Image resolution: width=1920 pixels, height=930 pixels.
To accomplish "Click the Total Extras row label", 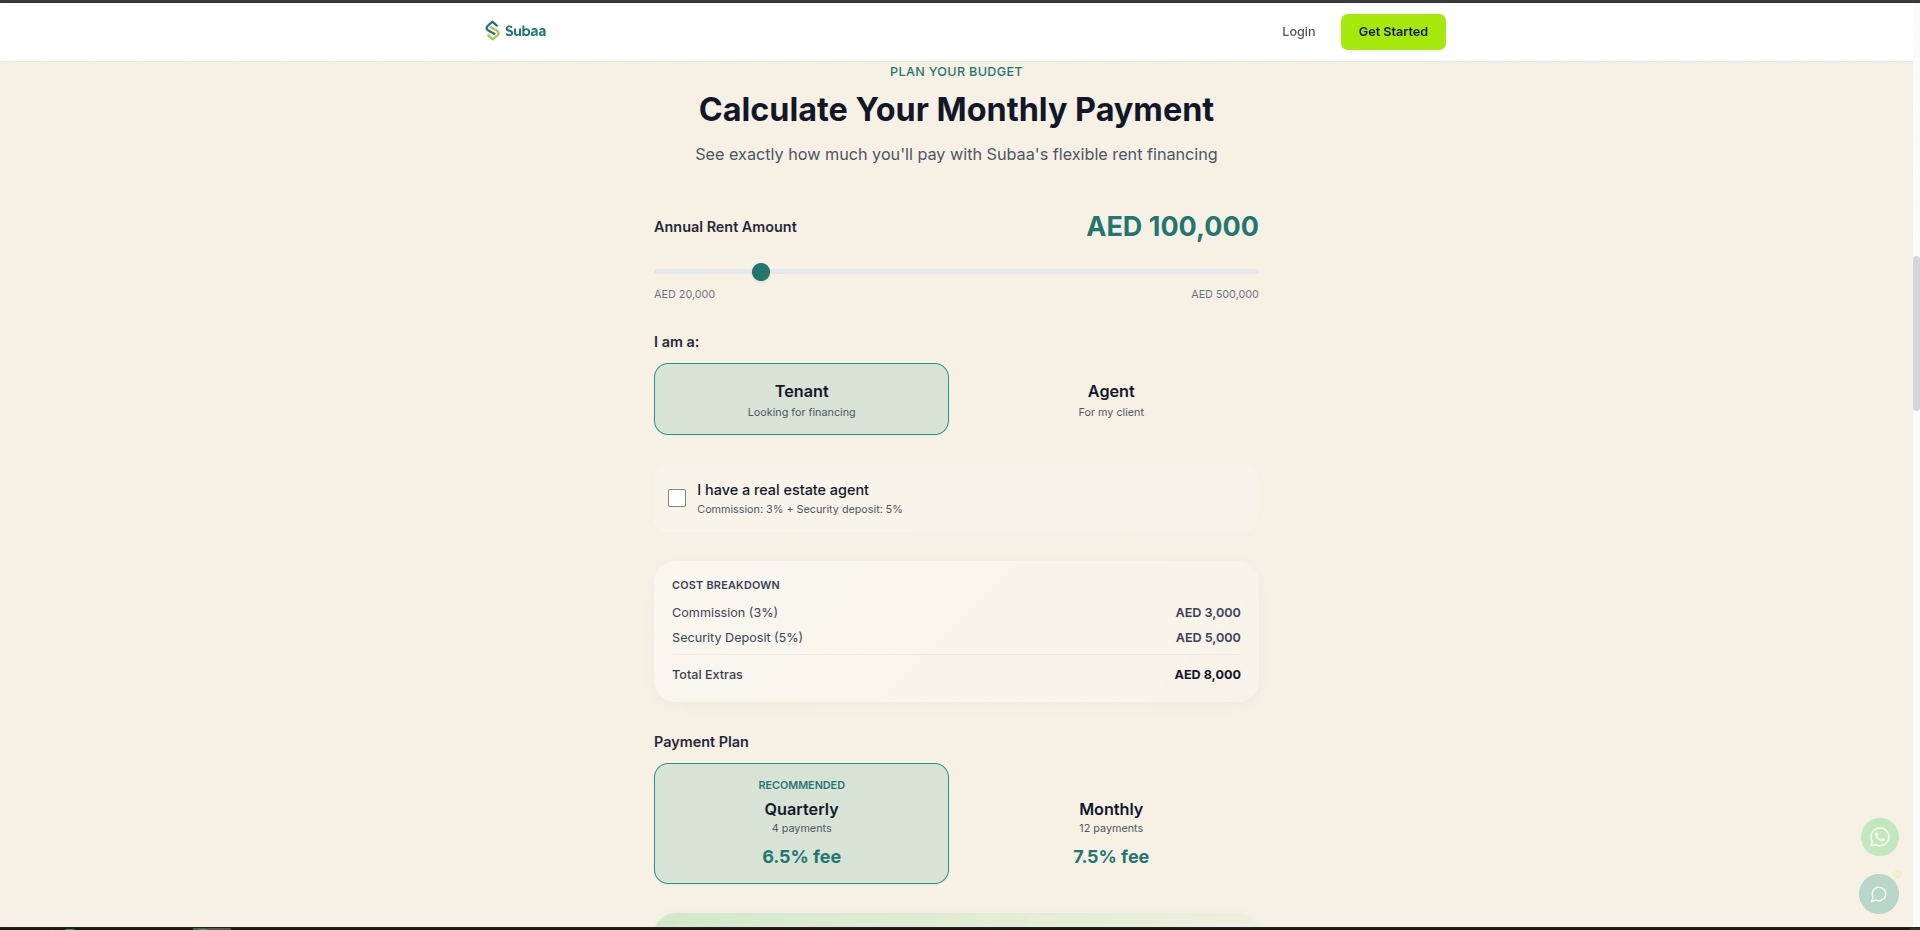I will (707, 675).
